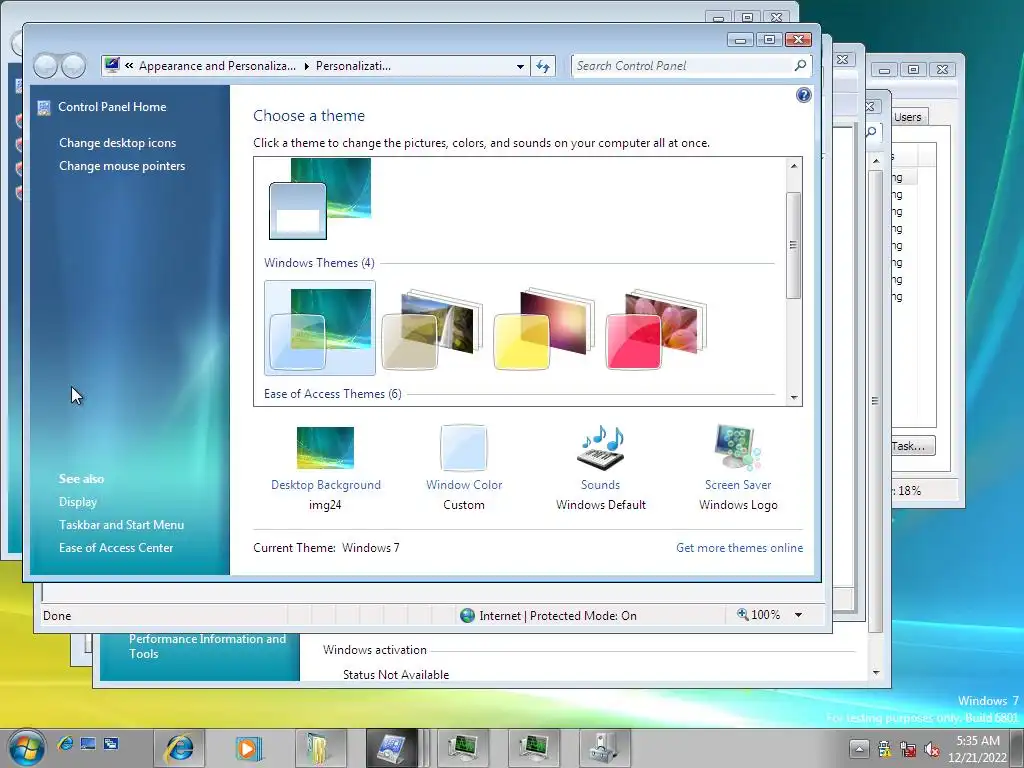Screen dimensions: 1024x768
Task: Open Display under See also
Action: point(78,502)
